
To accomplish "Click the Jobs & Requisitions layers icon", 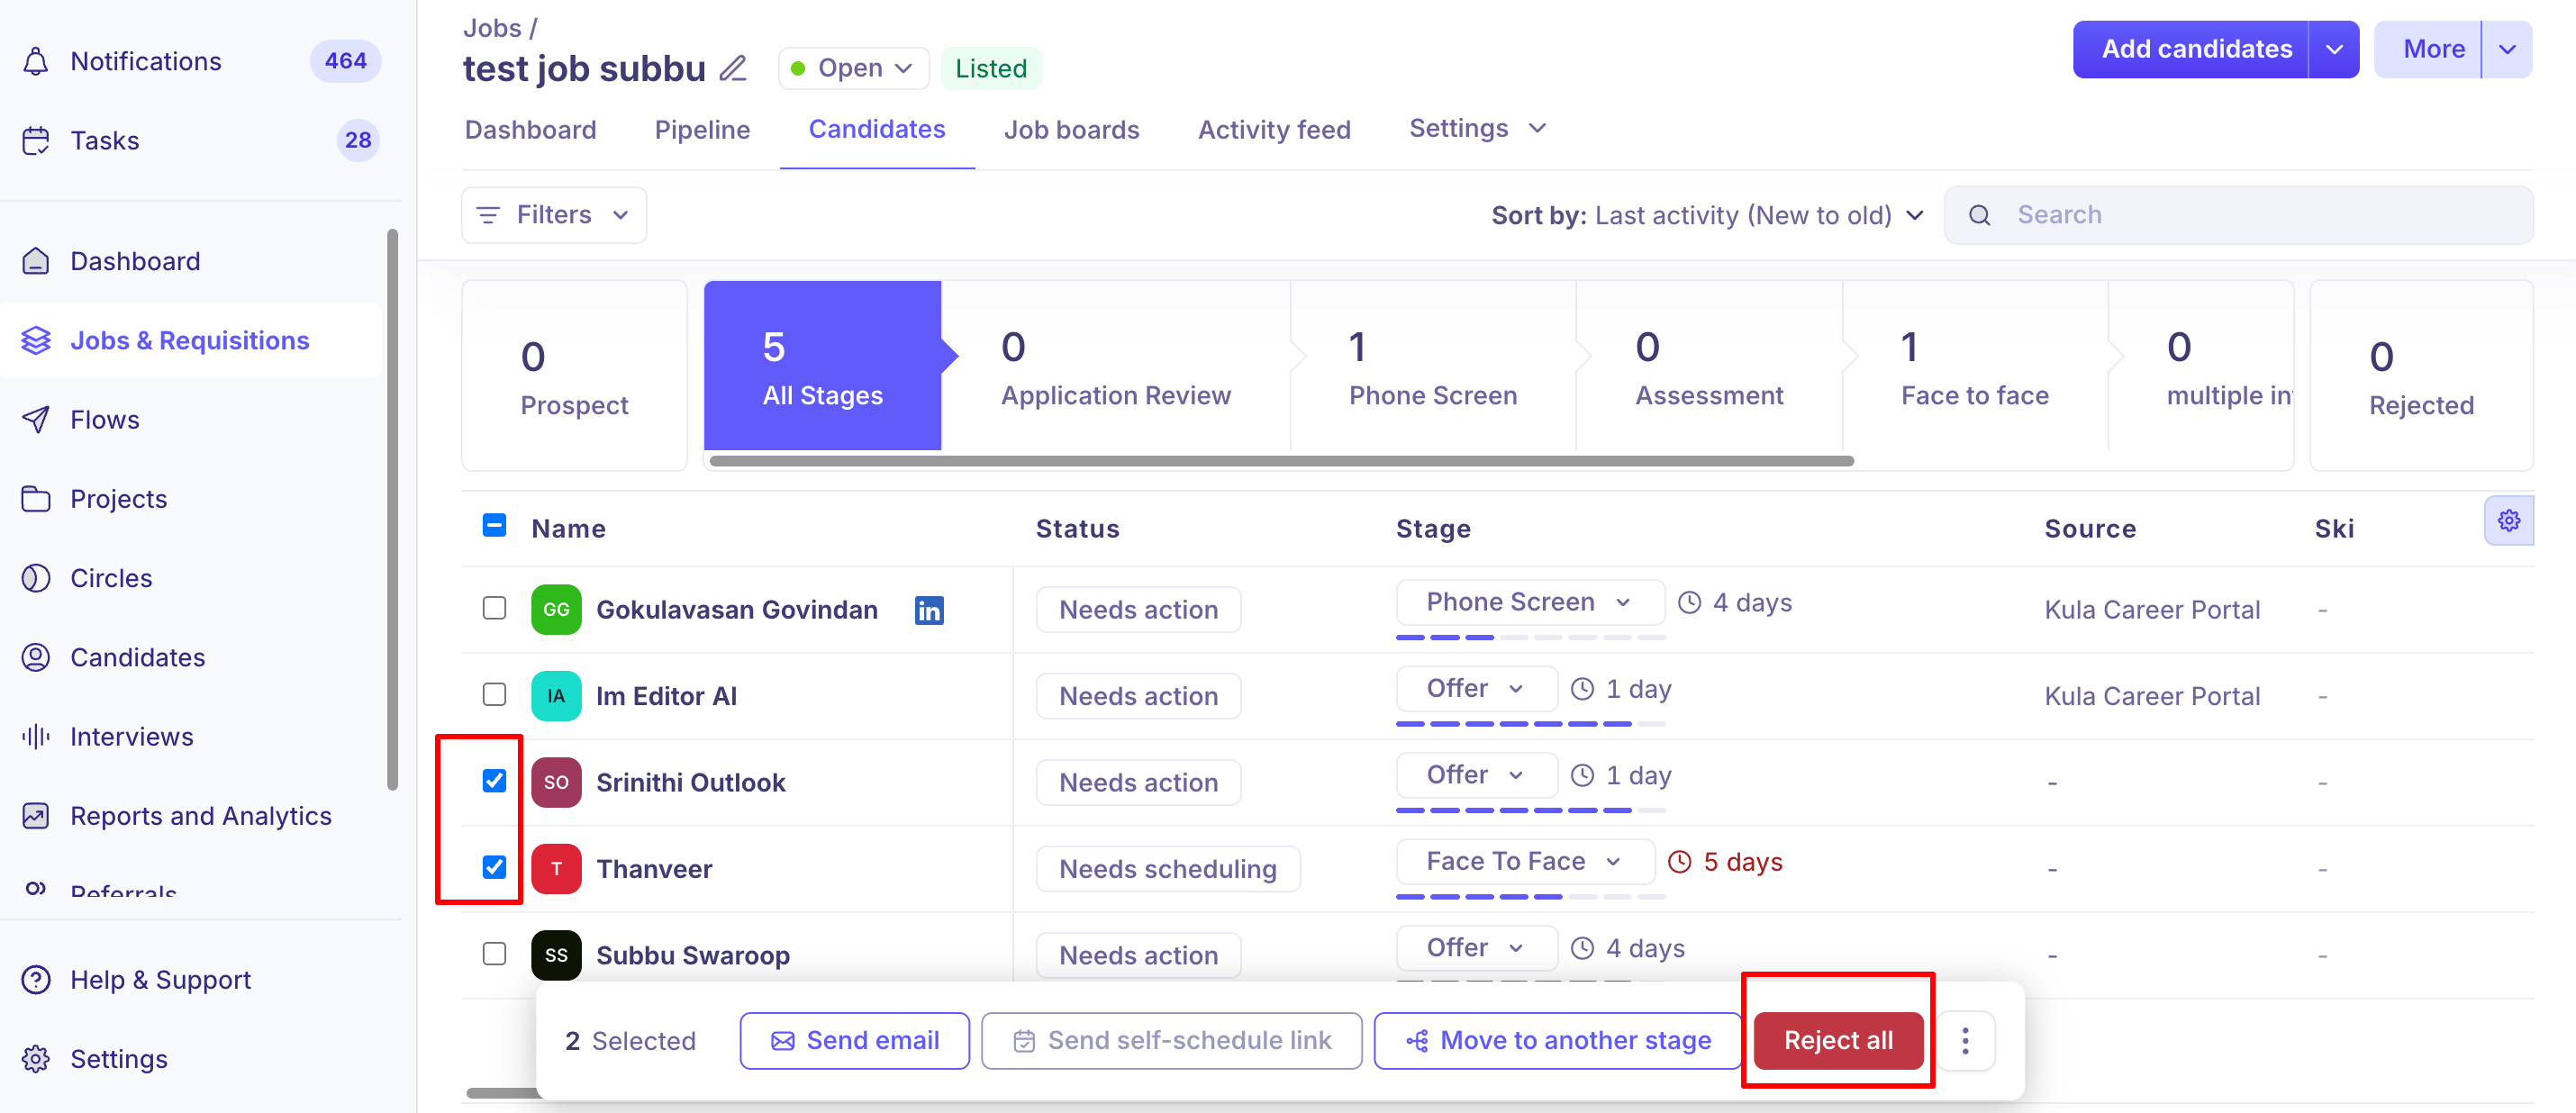I will click(36, 340).
